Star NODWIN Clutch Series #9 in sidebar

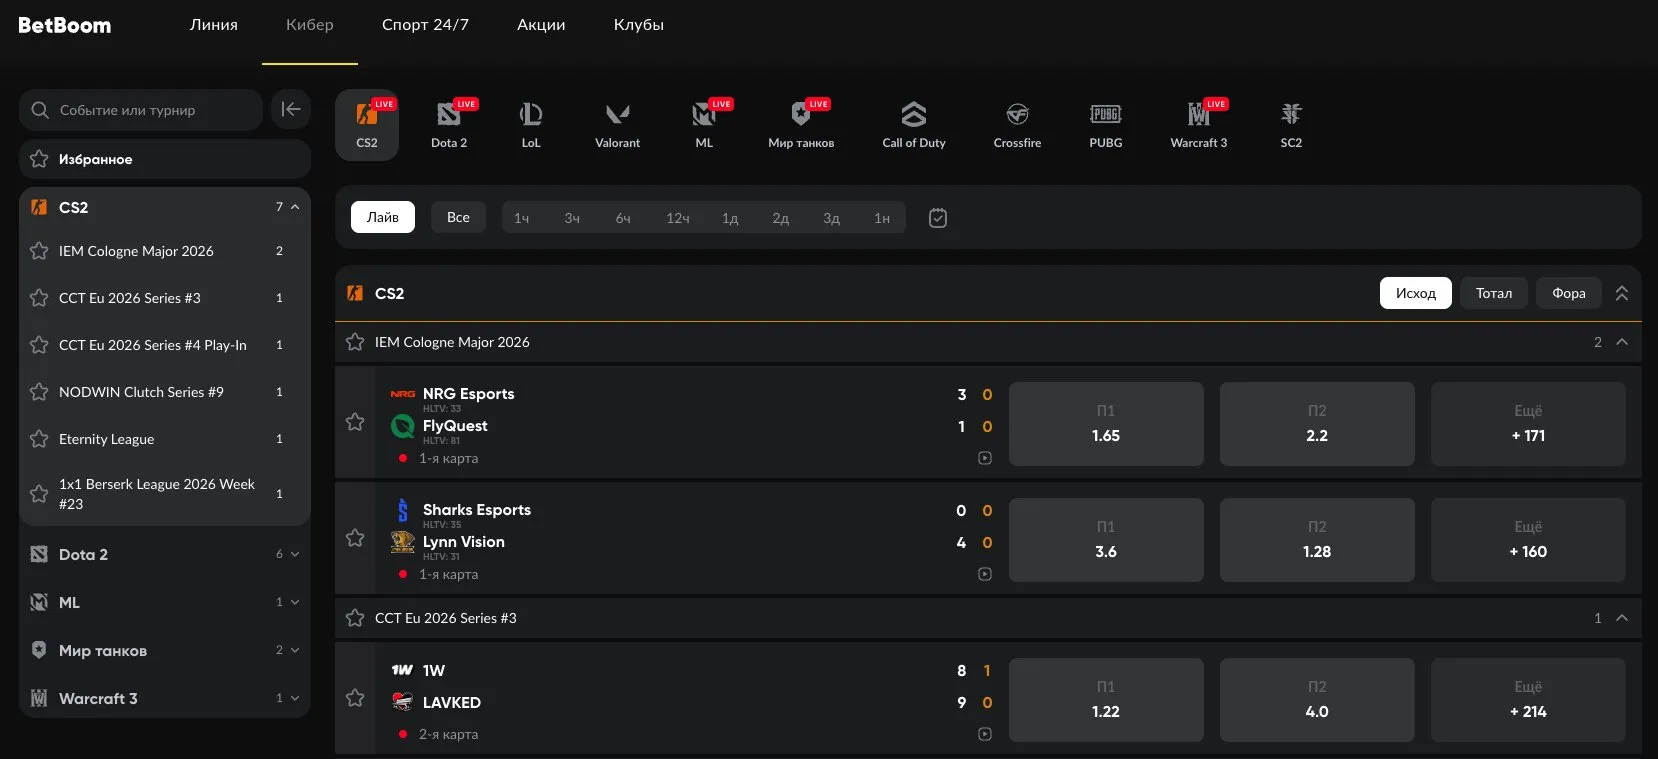(x=39, y=392)
